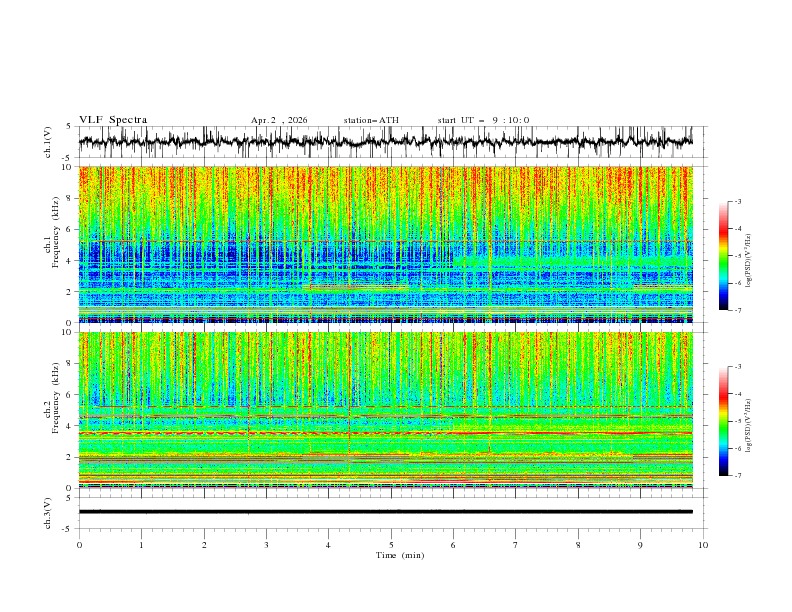This screenshot has height=612, width=792.
Task: Click inside the ch.1 spectrogram panel
Action: (385, 244)
